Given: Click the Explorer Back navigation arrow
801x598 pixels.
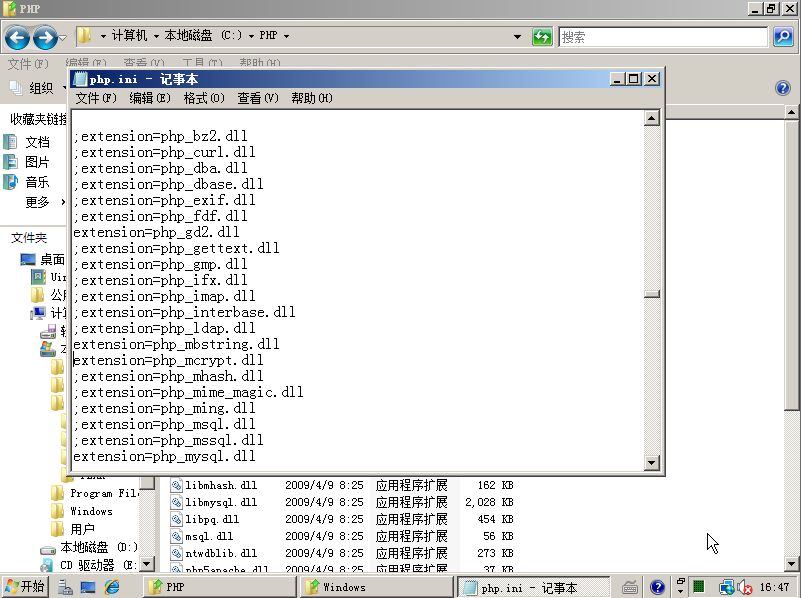Looking at the screenshot, I should [17, 37].
